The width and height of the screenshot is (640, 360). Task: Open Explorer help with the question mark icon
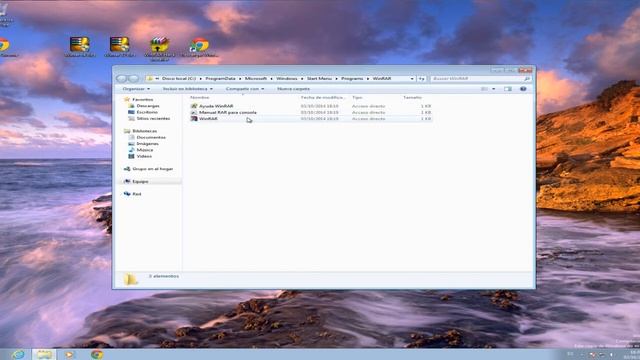(523, 89)
